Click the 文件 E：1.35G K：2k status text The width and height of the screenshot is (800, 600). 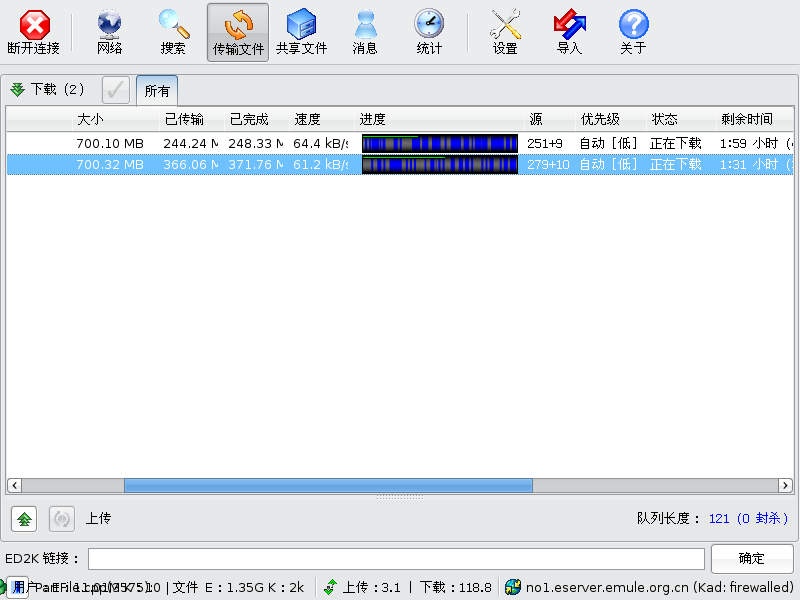click(x=238, y=587)
